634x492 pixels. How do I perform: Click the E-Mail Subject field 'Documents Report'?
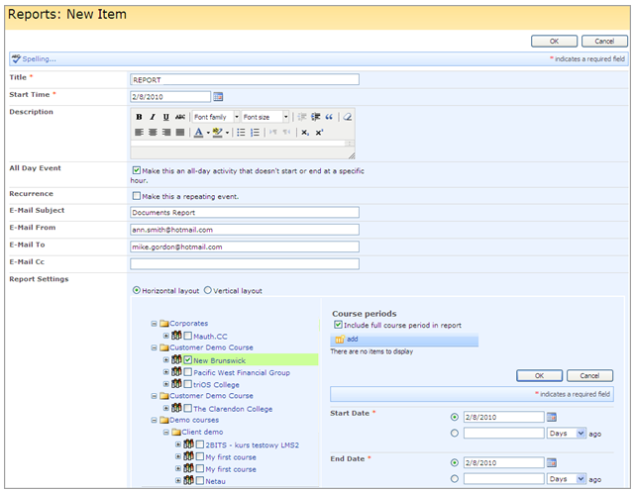click(245, 212)
